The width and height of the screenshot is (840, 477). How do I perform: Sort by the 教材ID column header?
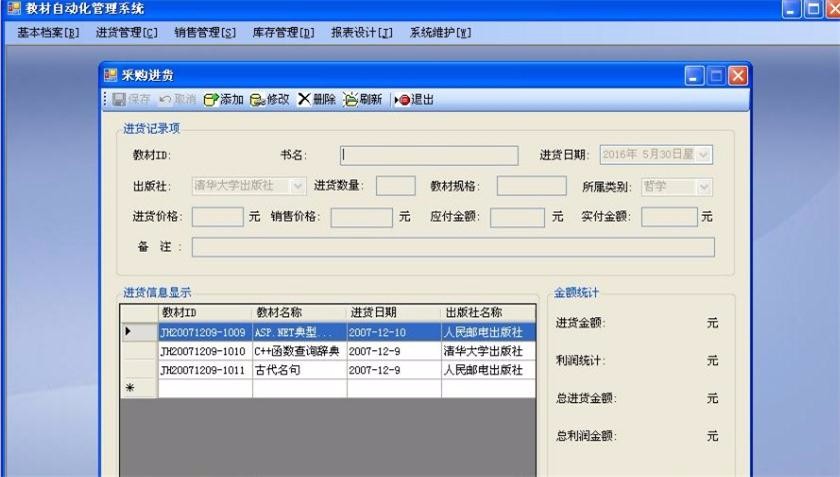point(205,312)
